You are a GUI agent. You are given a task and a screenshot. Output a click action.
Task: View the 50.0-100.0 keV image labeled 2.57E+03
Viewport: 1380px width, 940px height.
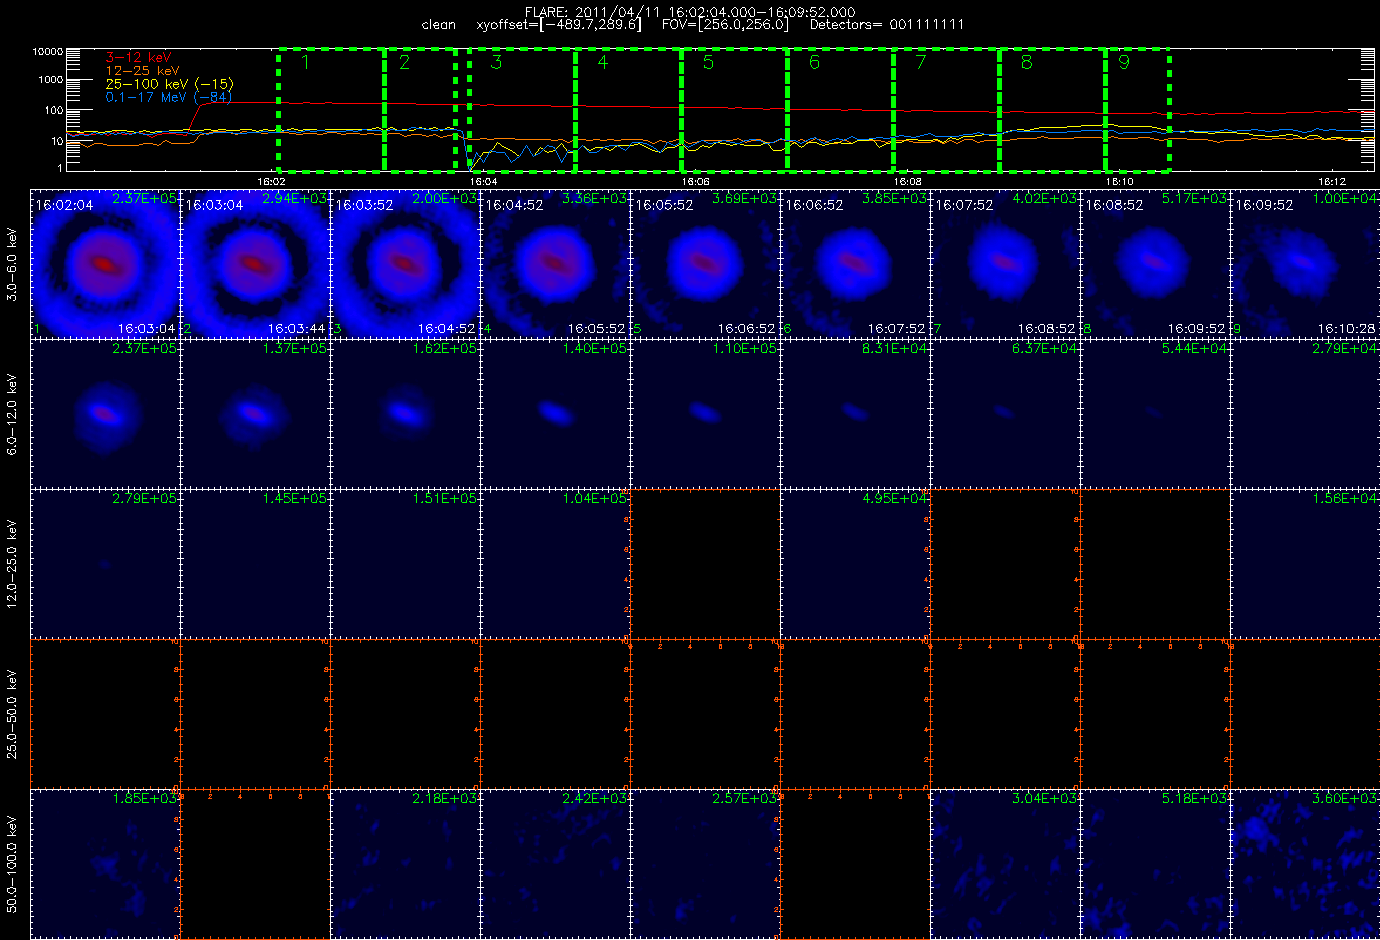705,863
